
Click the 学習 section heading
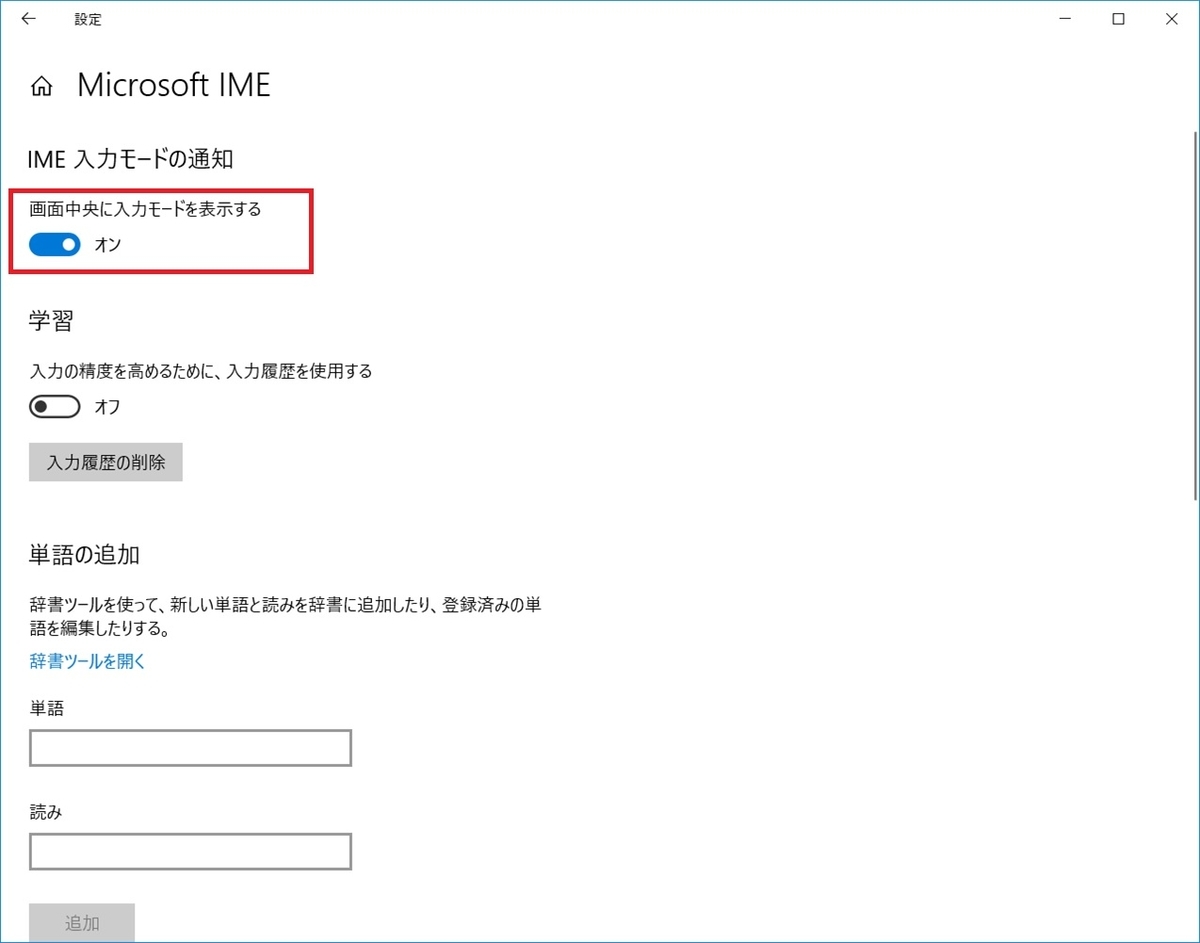coord(52,322)
